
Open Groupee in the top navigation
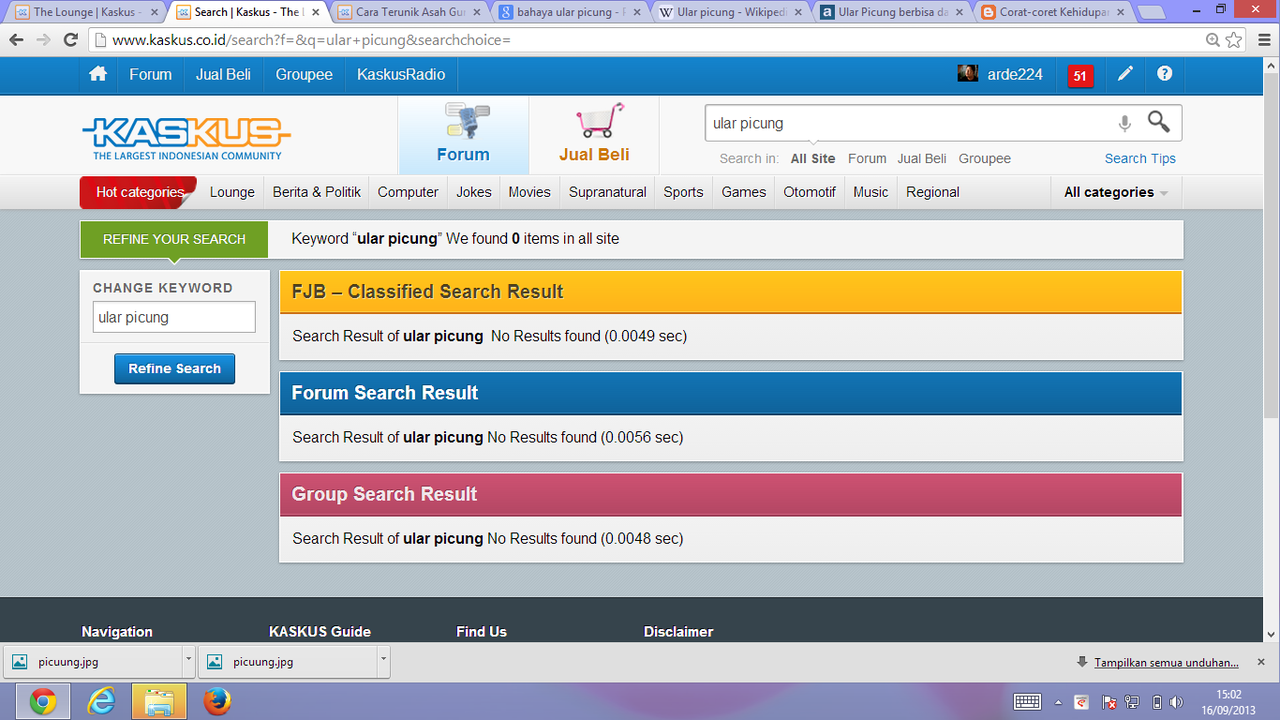click(x=304, y=74)
